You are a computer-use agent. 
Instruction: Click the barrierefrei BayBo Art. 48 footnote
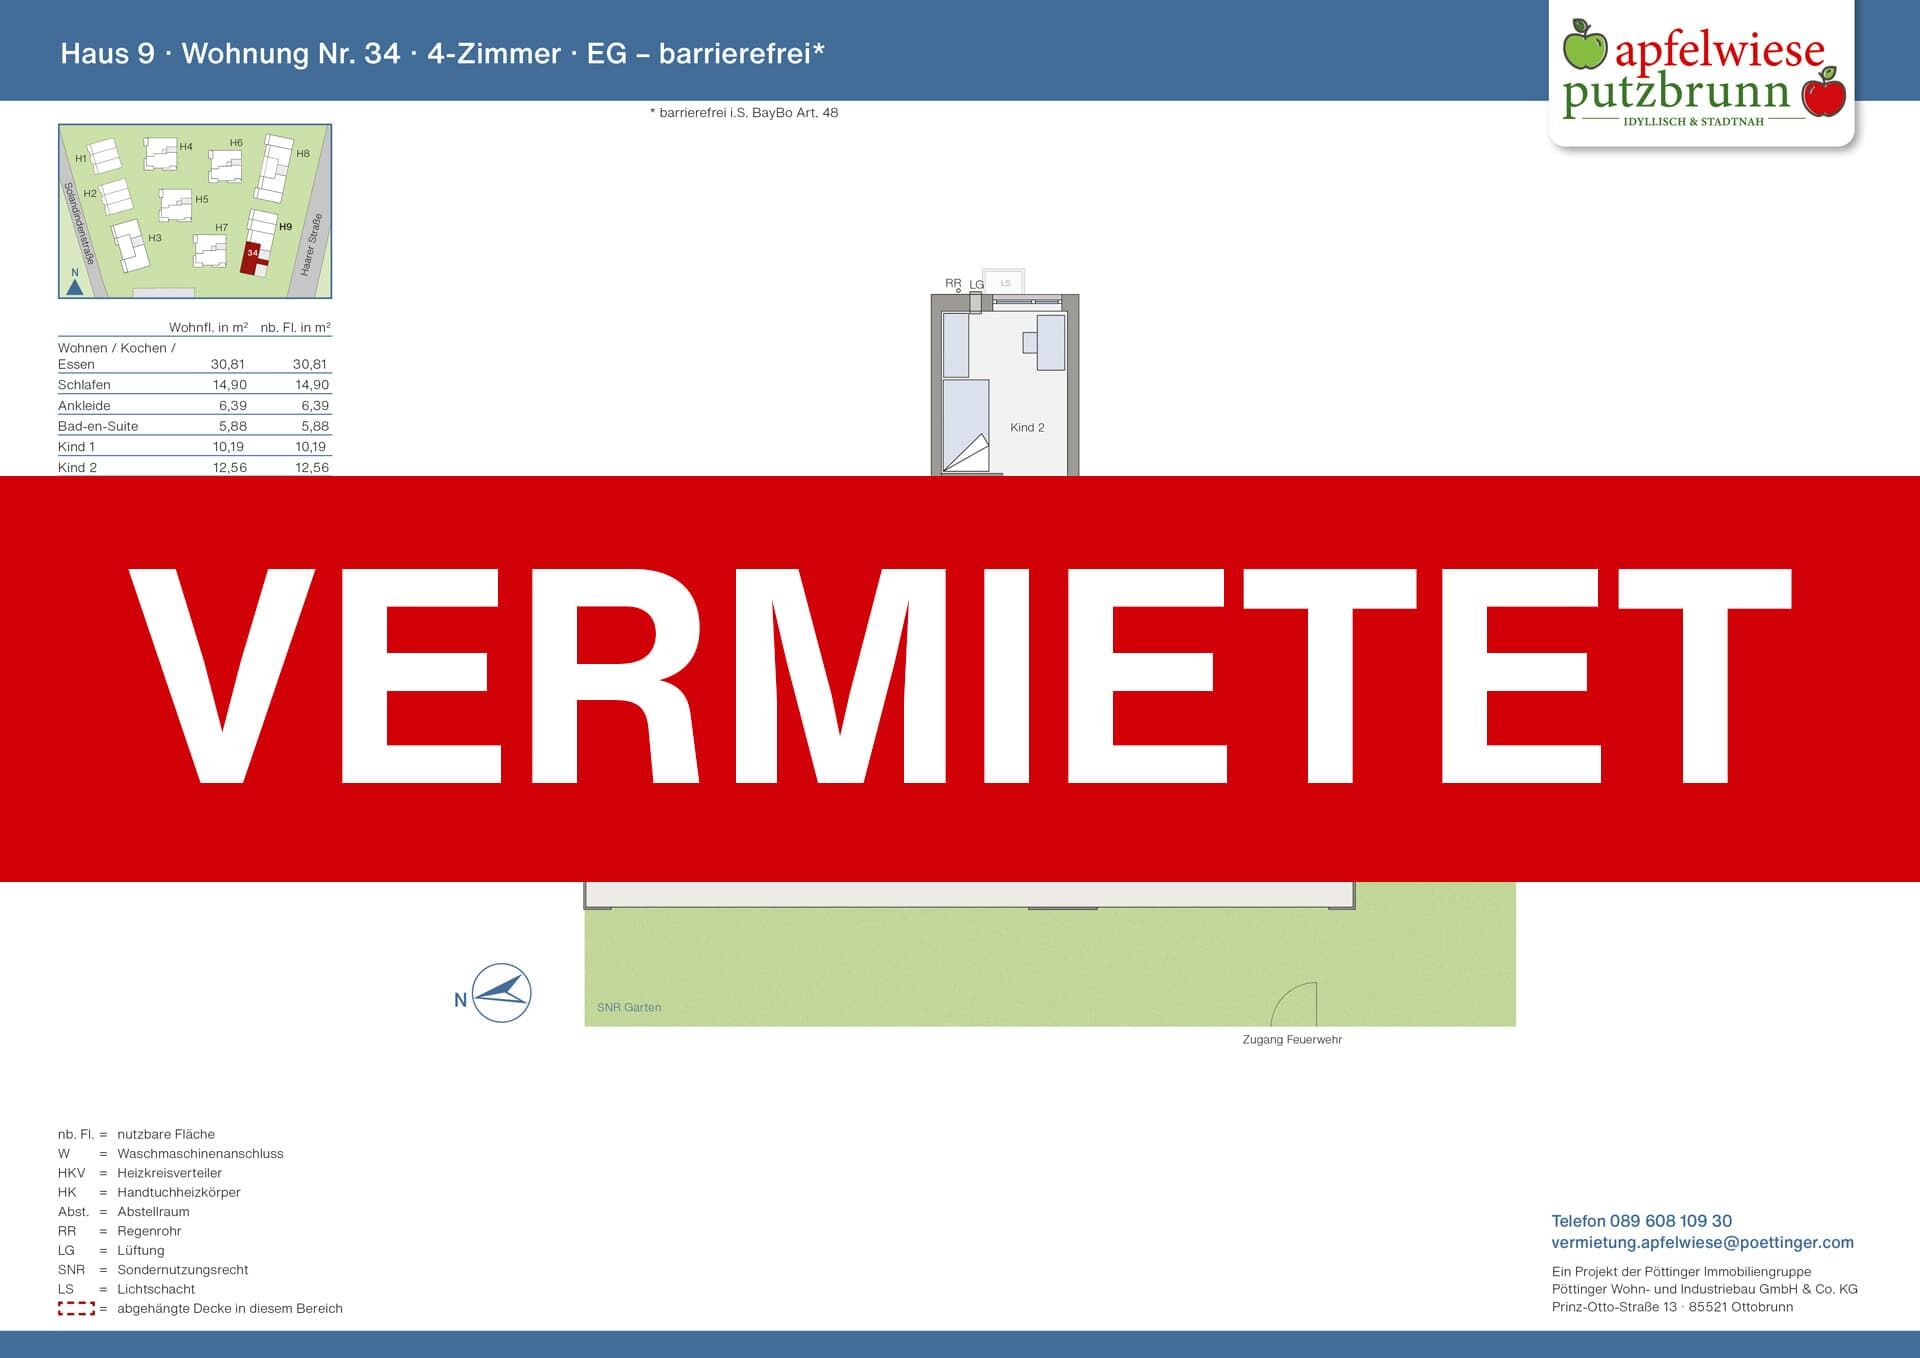[x=744, y=113]
